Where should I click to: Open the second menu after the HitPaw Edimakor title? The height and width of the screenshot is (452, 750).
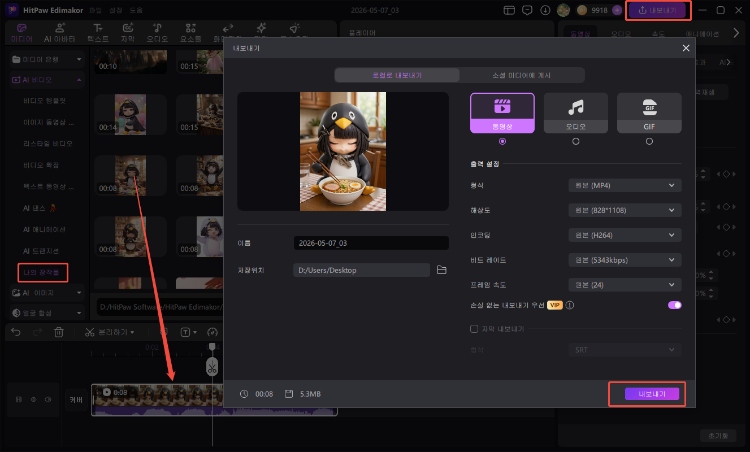point(116,10)
